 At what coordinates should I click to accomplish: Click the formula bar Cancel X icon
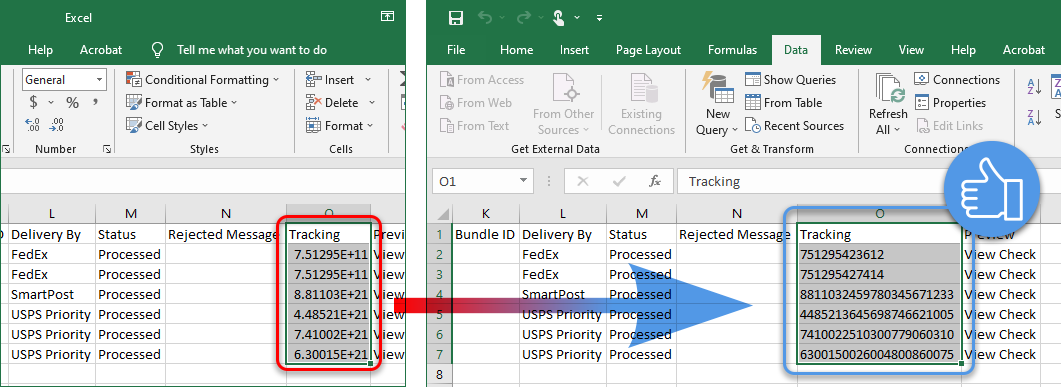[x=583, y=181]
